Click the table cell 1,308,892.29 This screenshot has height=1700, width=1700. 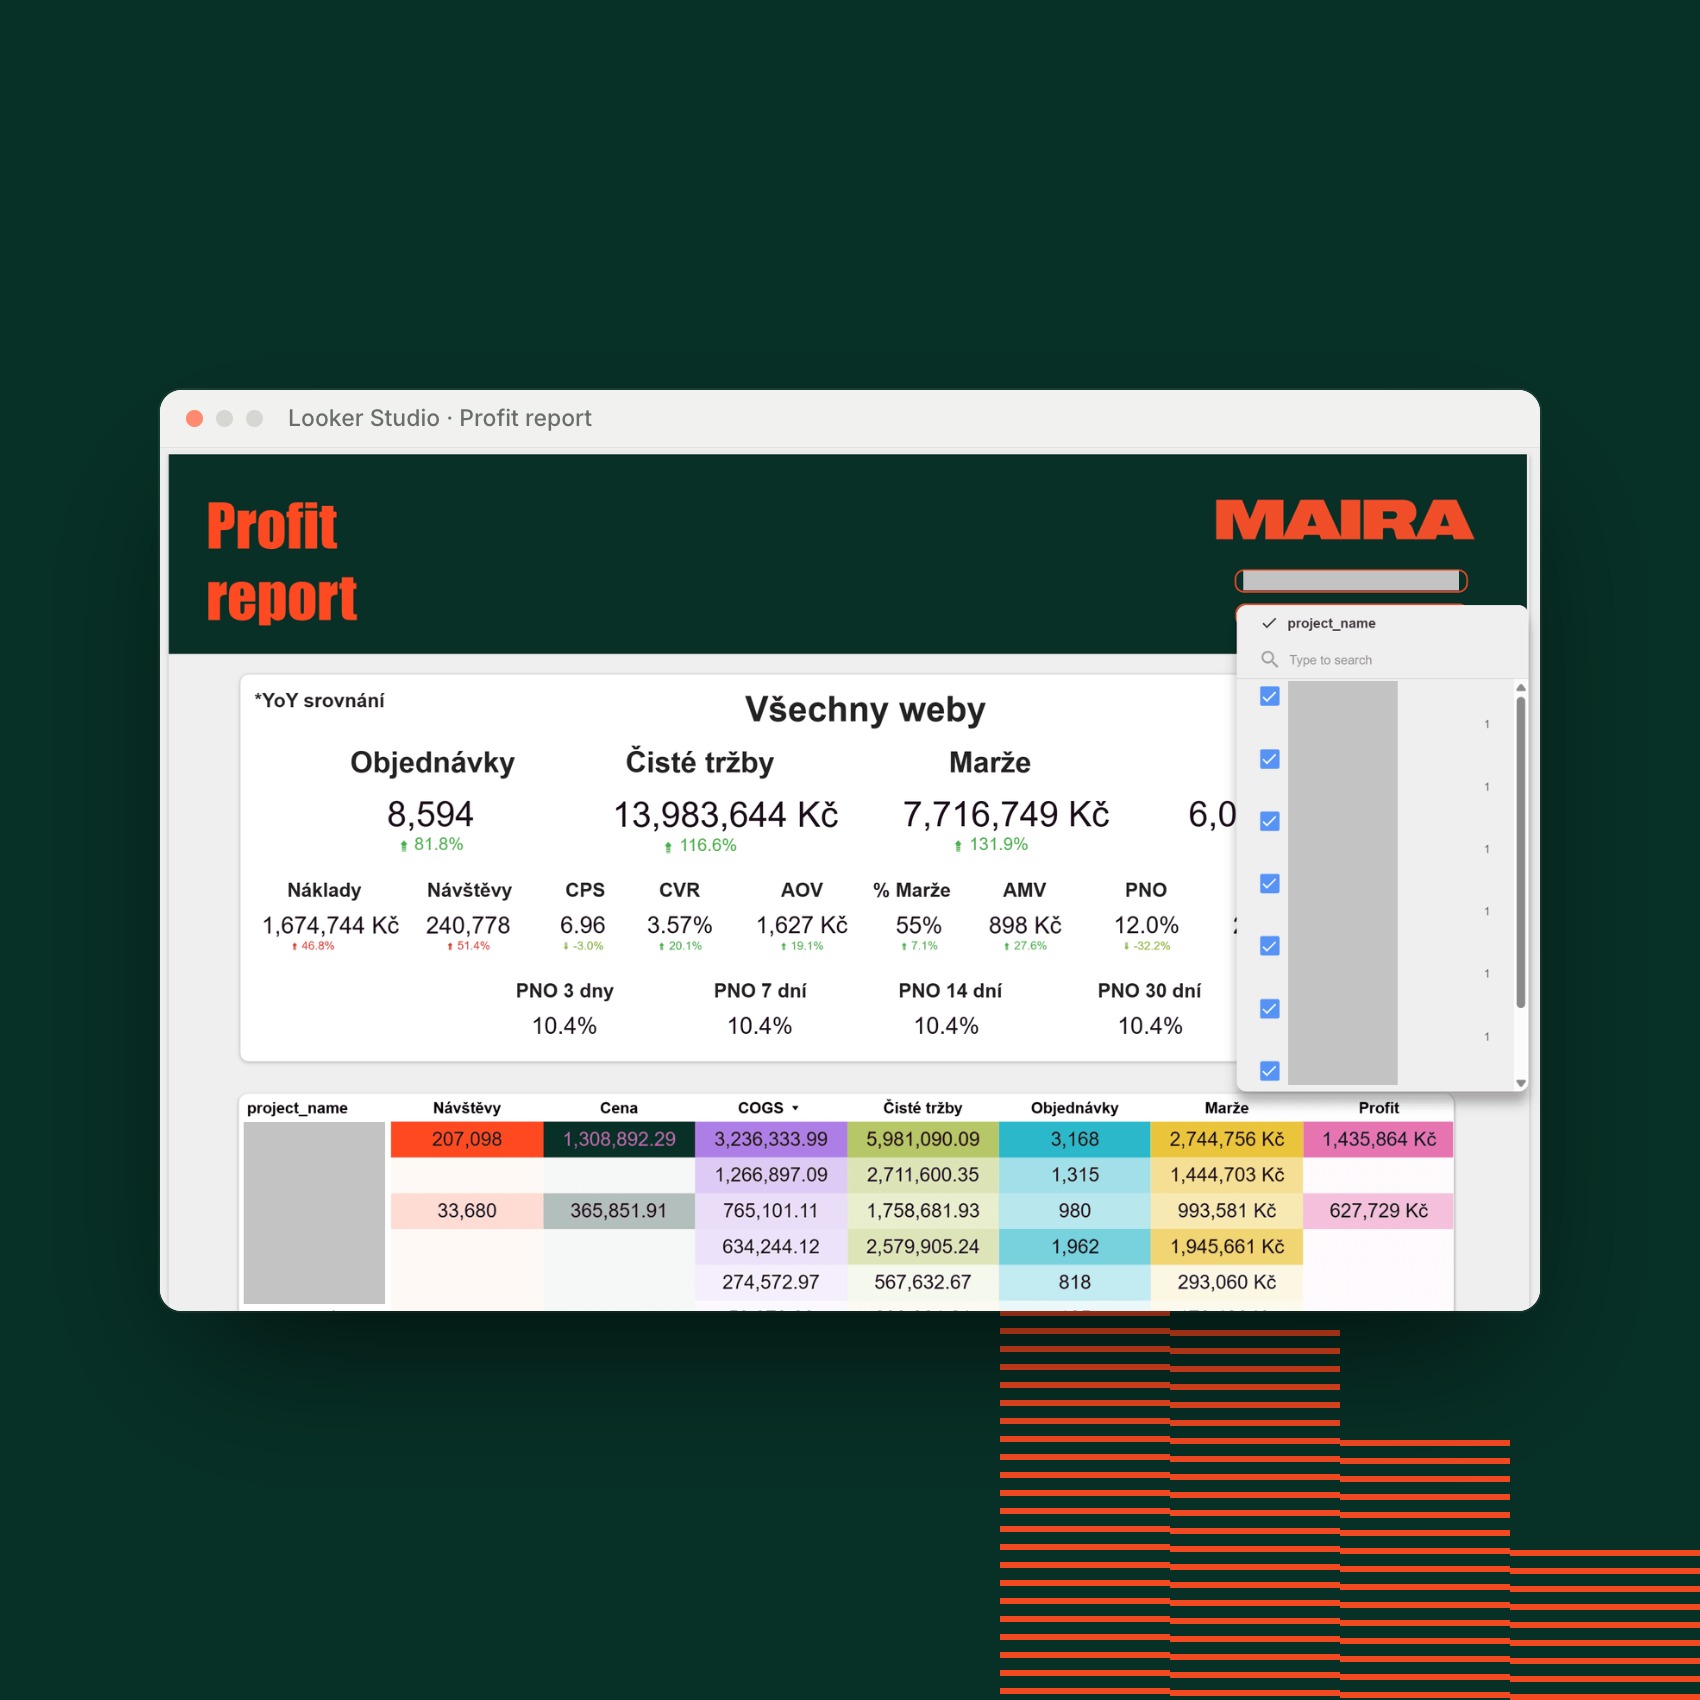619,1139
